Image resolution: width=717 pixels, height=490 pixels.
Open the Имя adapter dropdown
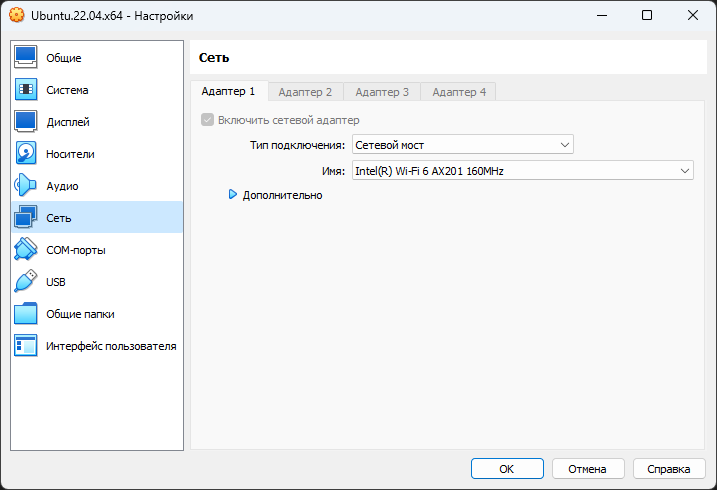(x=522, y=171)
